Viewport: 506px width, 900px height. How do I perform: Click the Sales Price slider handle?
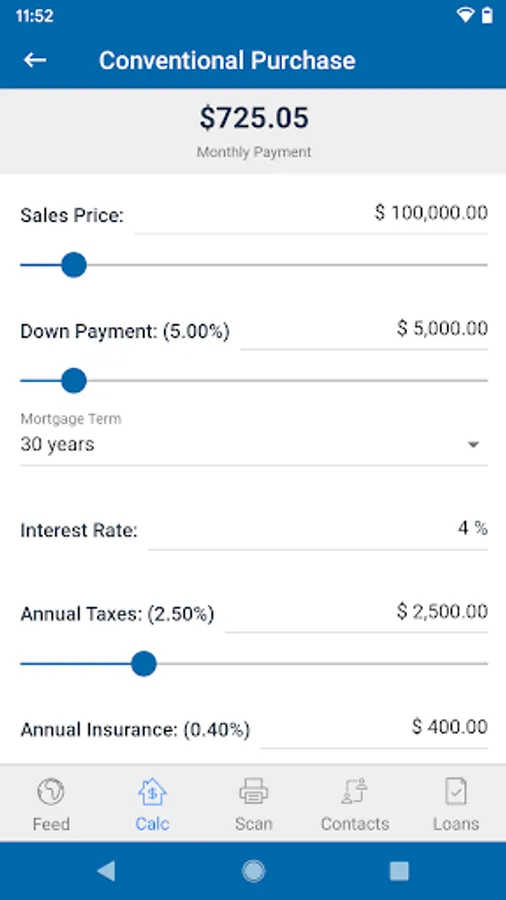tap(73, 265)
